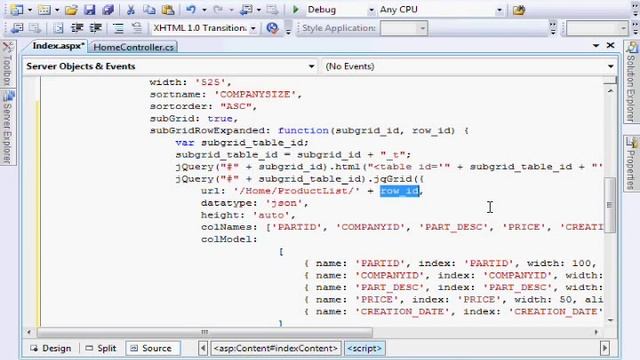Switch to the Index.aspx tab
The height and width of the screenshot is (360, 640).
(58, 46)
